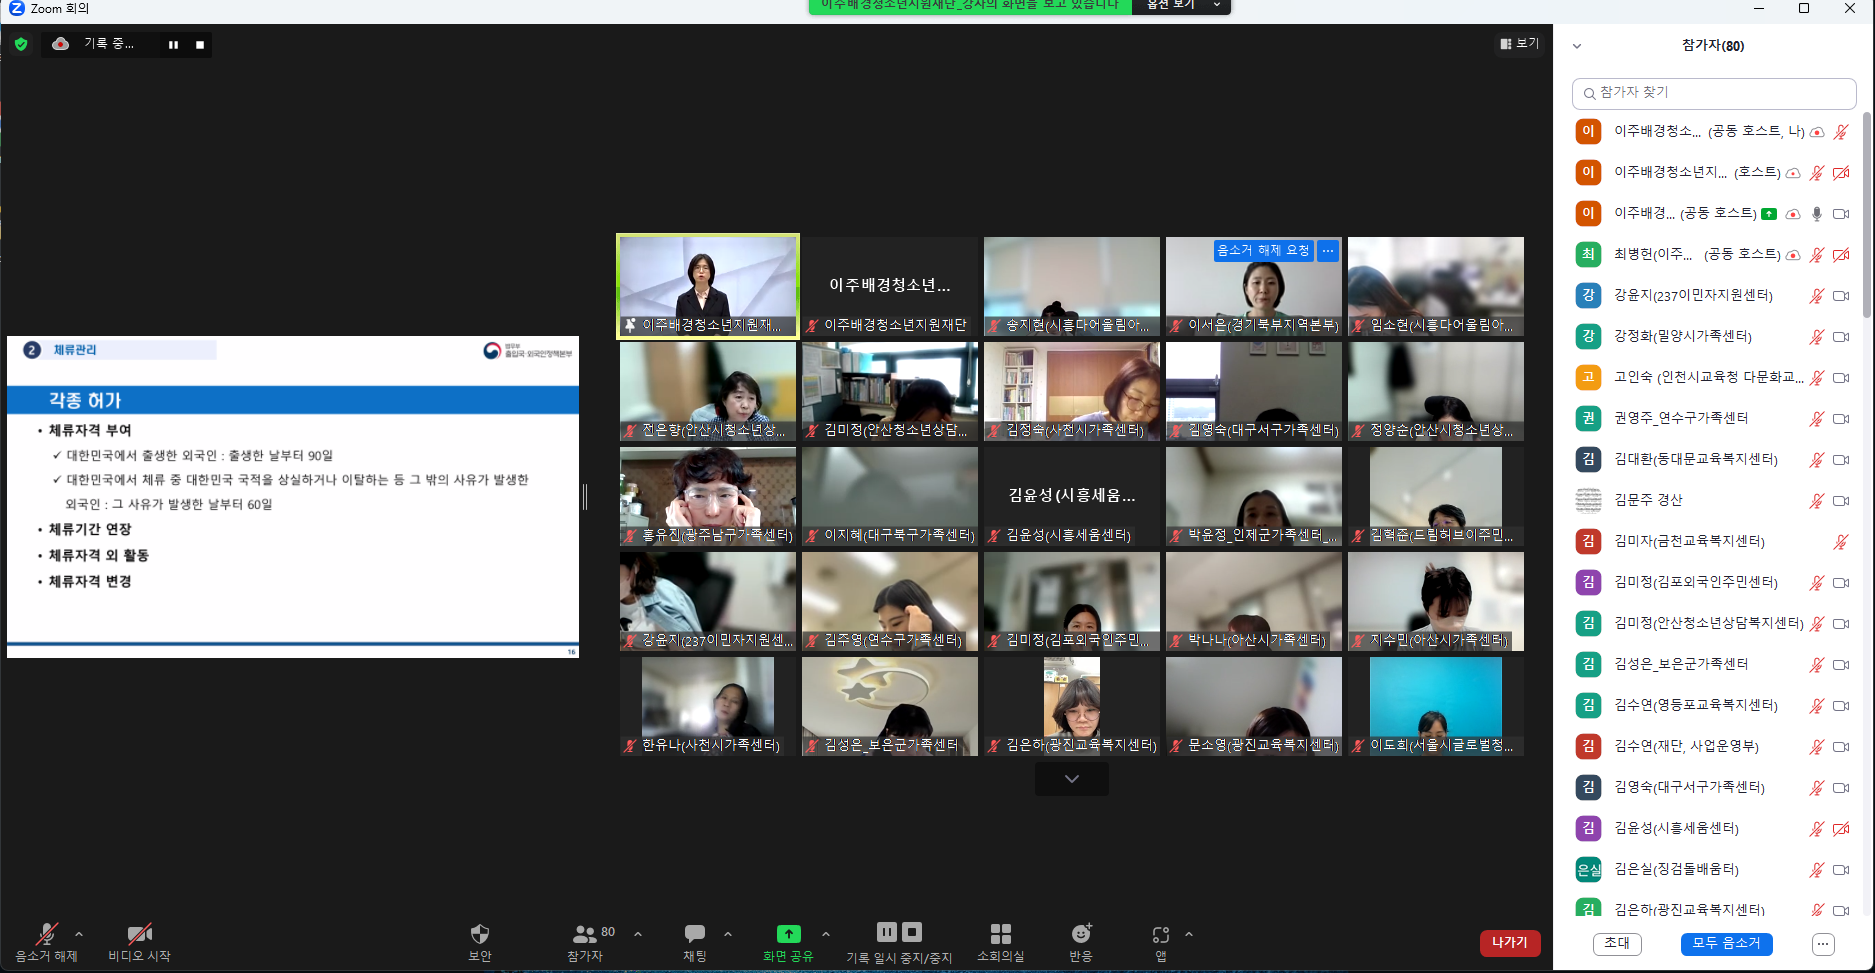
Task: Open the View layout menu
Action: click(x=1519, y=44)
